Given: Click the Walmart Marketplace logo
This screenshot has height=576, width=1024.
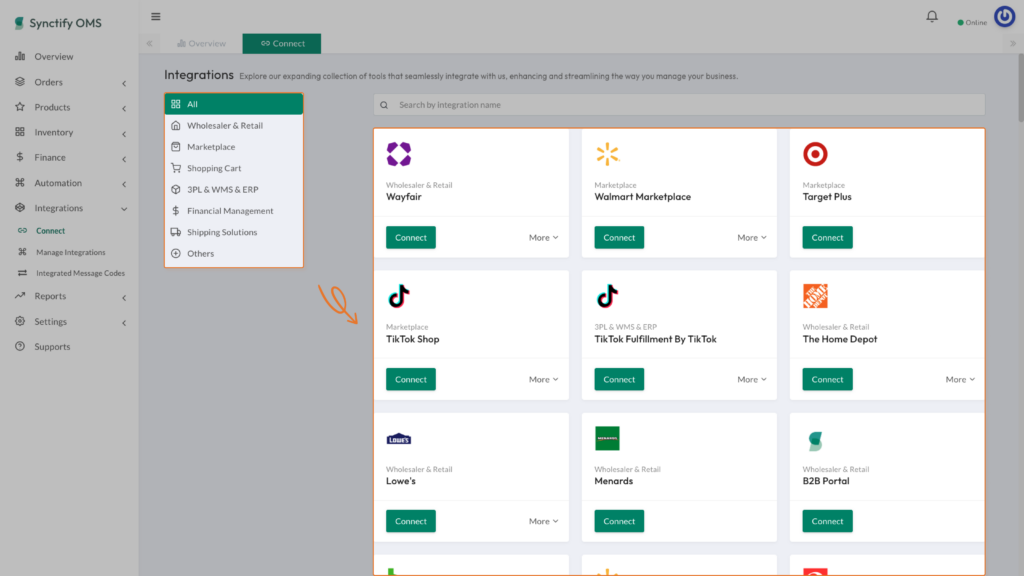Looking at the screenshot, I should [x=607, y=154].
